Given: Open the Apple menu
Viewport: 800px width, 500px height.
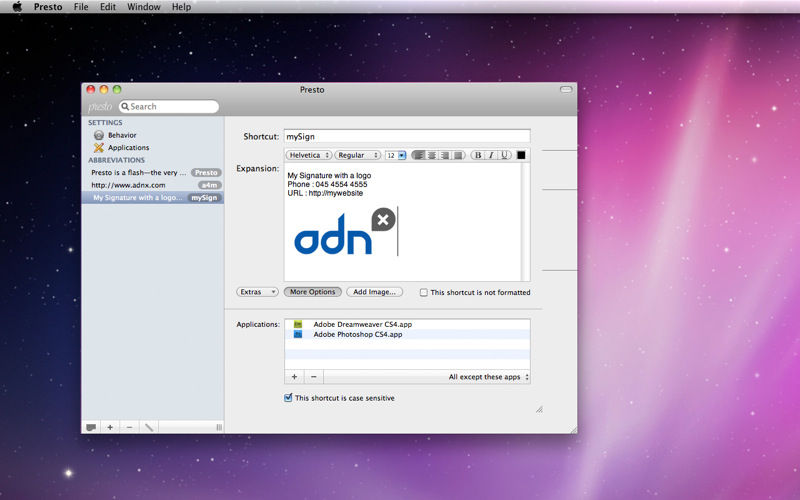Looking at the screenshot, I should point(17,7).
